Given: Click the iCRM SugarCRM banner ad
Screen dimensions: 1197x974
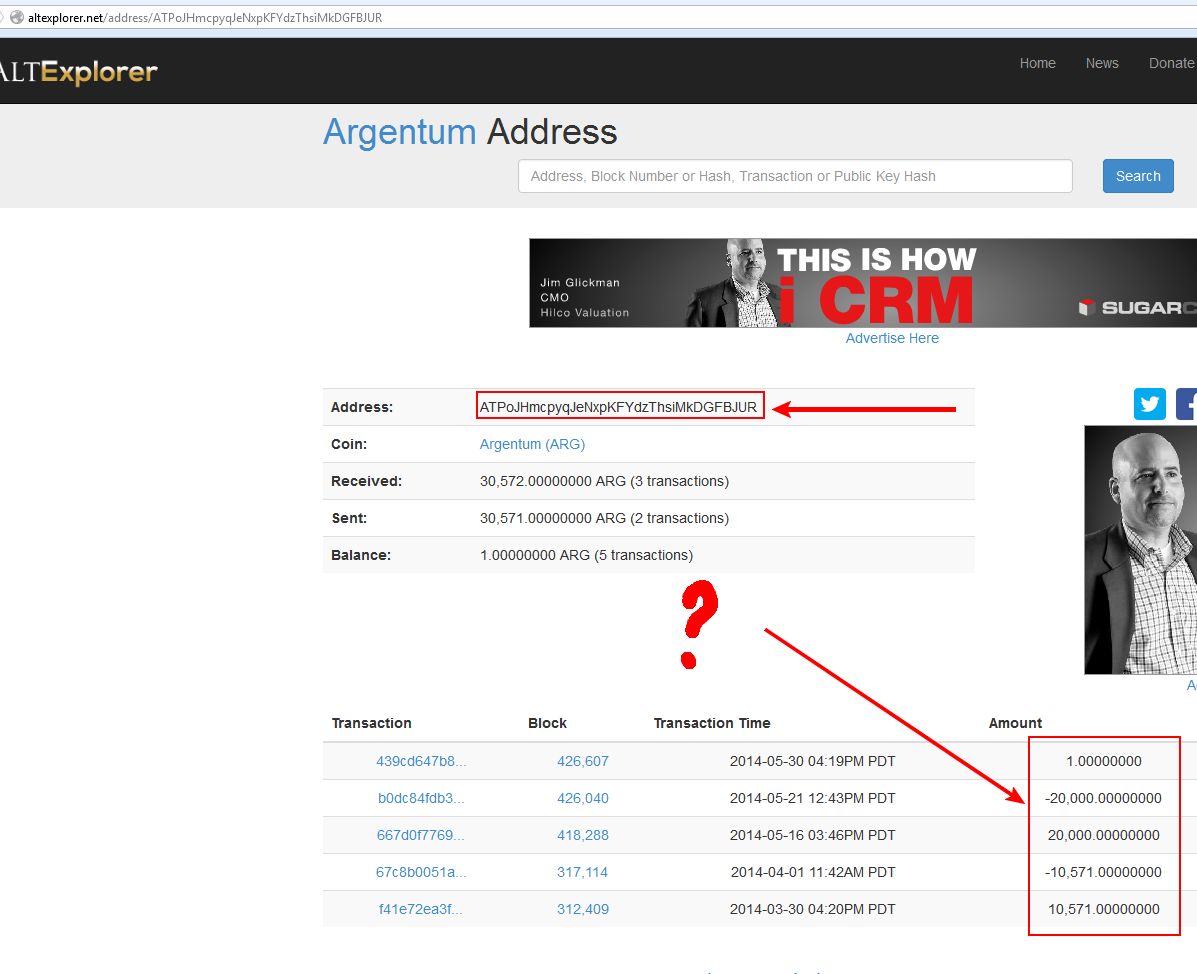Looking at the screenshot, I should (x=863, y=283).
